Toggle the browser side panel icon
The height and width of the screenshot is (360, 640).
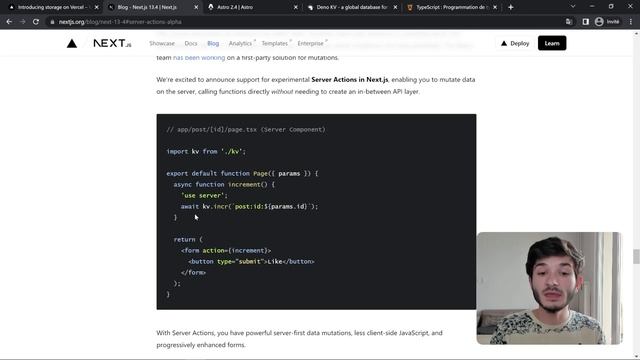pyautogui.click(x=585, y=22)
